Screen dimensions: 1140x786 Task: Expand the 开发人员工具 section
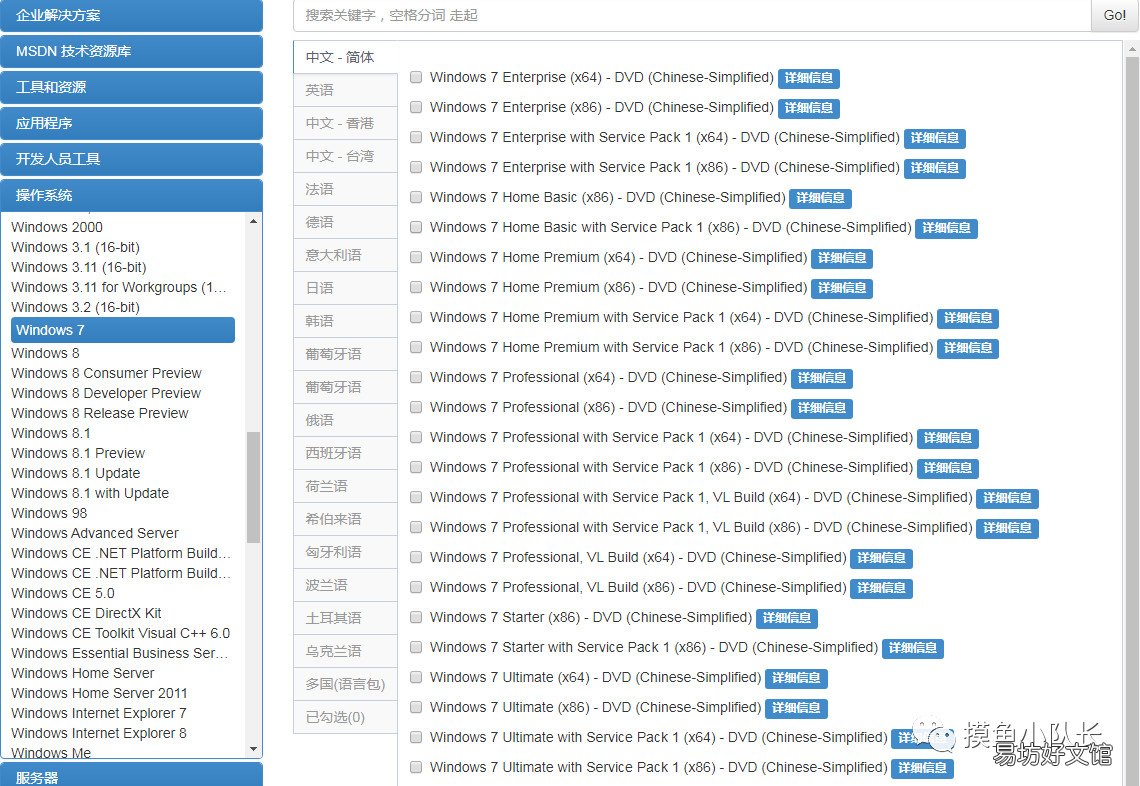click(132, 159)
